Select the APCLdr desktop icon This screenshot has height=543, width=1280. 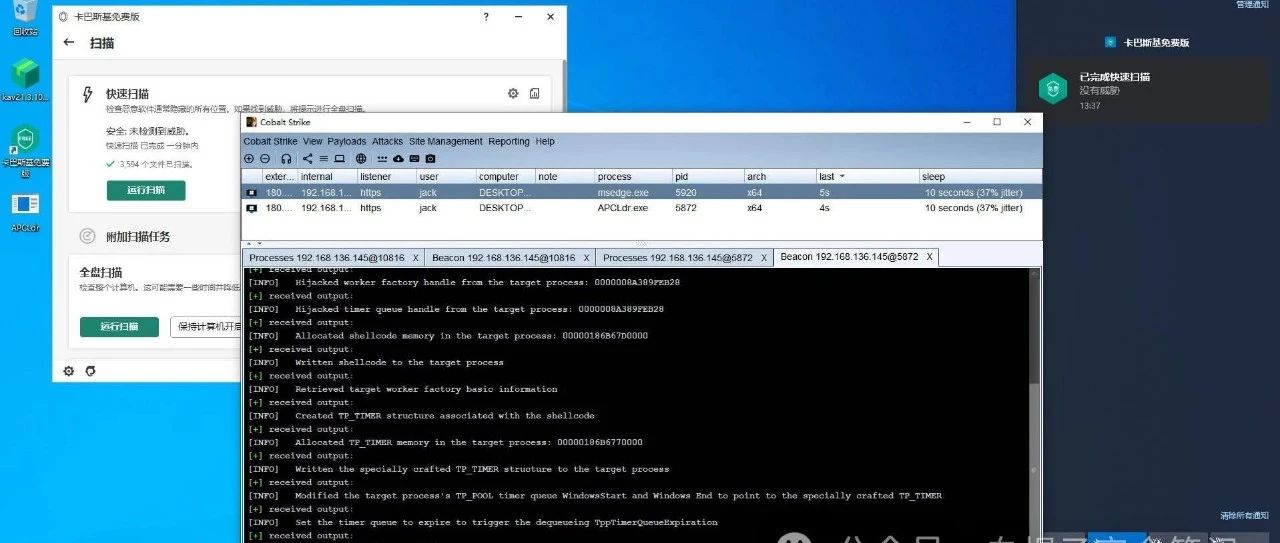point(25,212)
